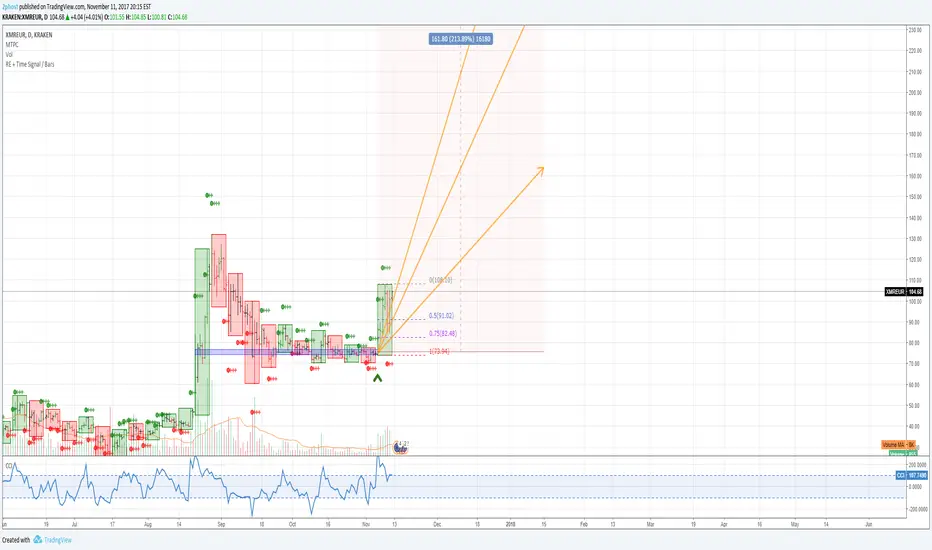Image resolution: width=932 pixels, height=550 pixels.
Task: Click the Nov label on time axis
Action: click(366, 524)
